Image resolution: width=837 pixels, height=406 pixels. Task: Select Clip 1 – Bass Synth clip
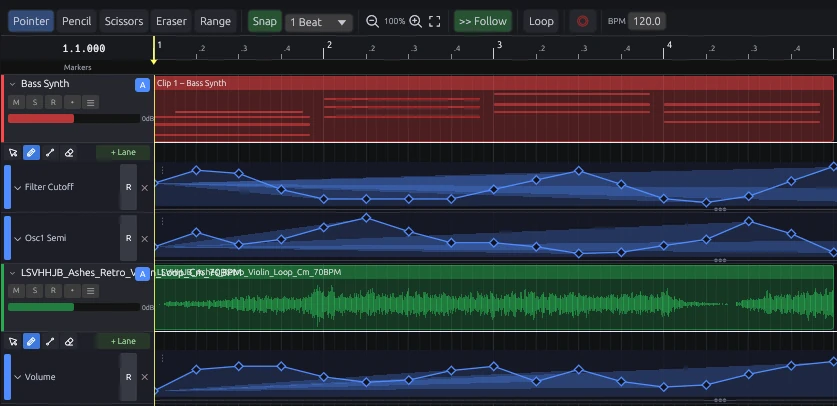click(494, 109)
